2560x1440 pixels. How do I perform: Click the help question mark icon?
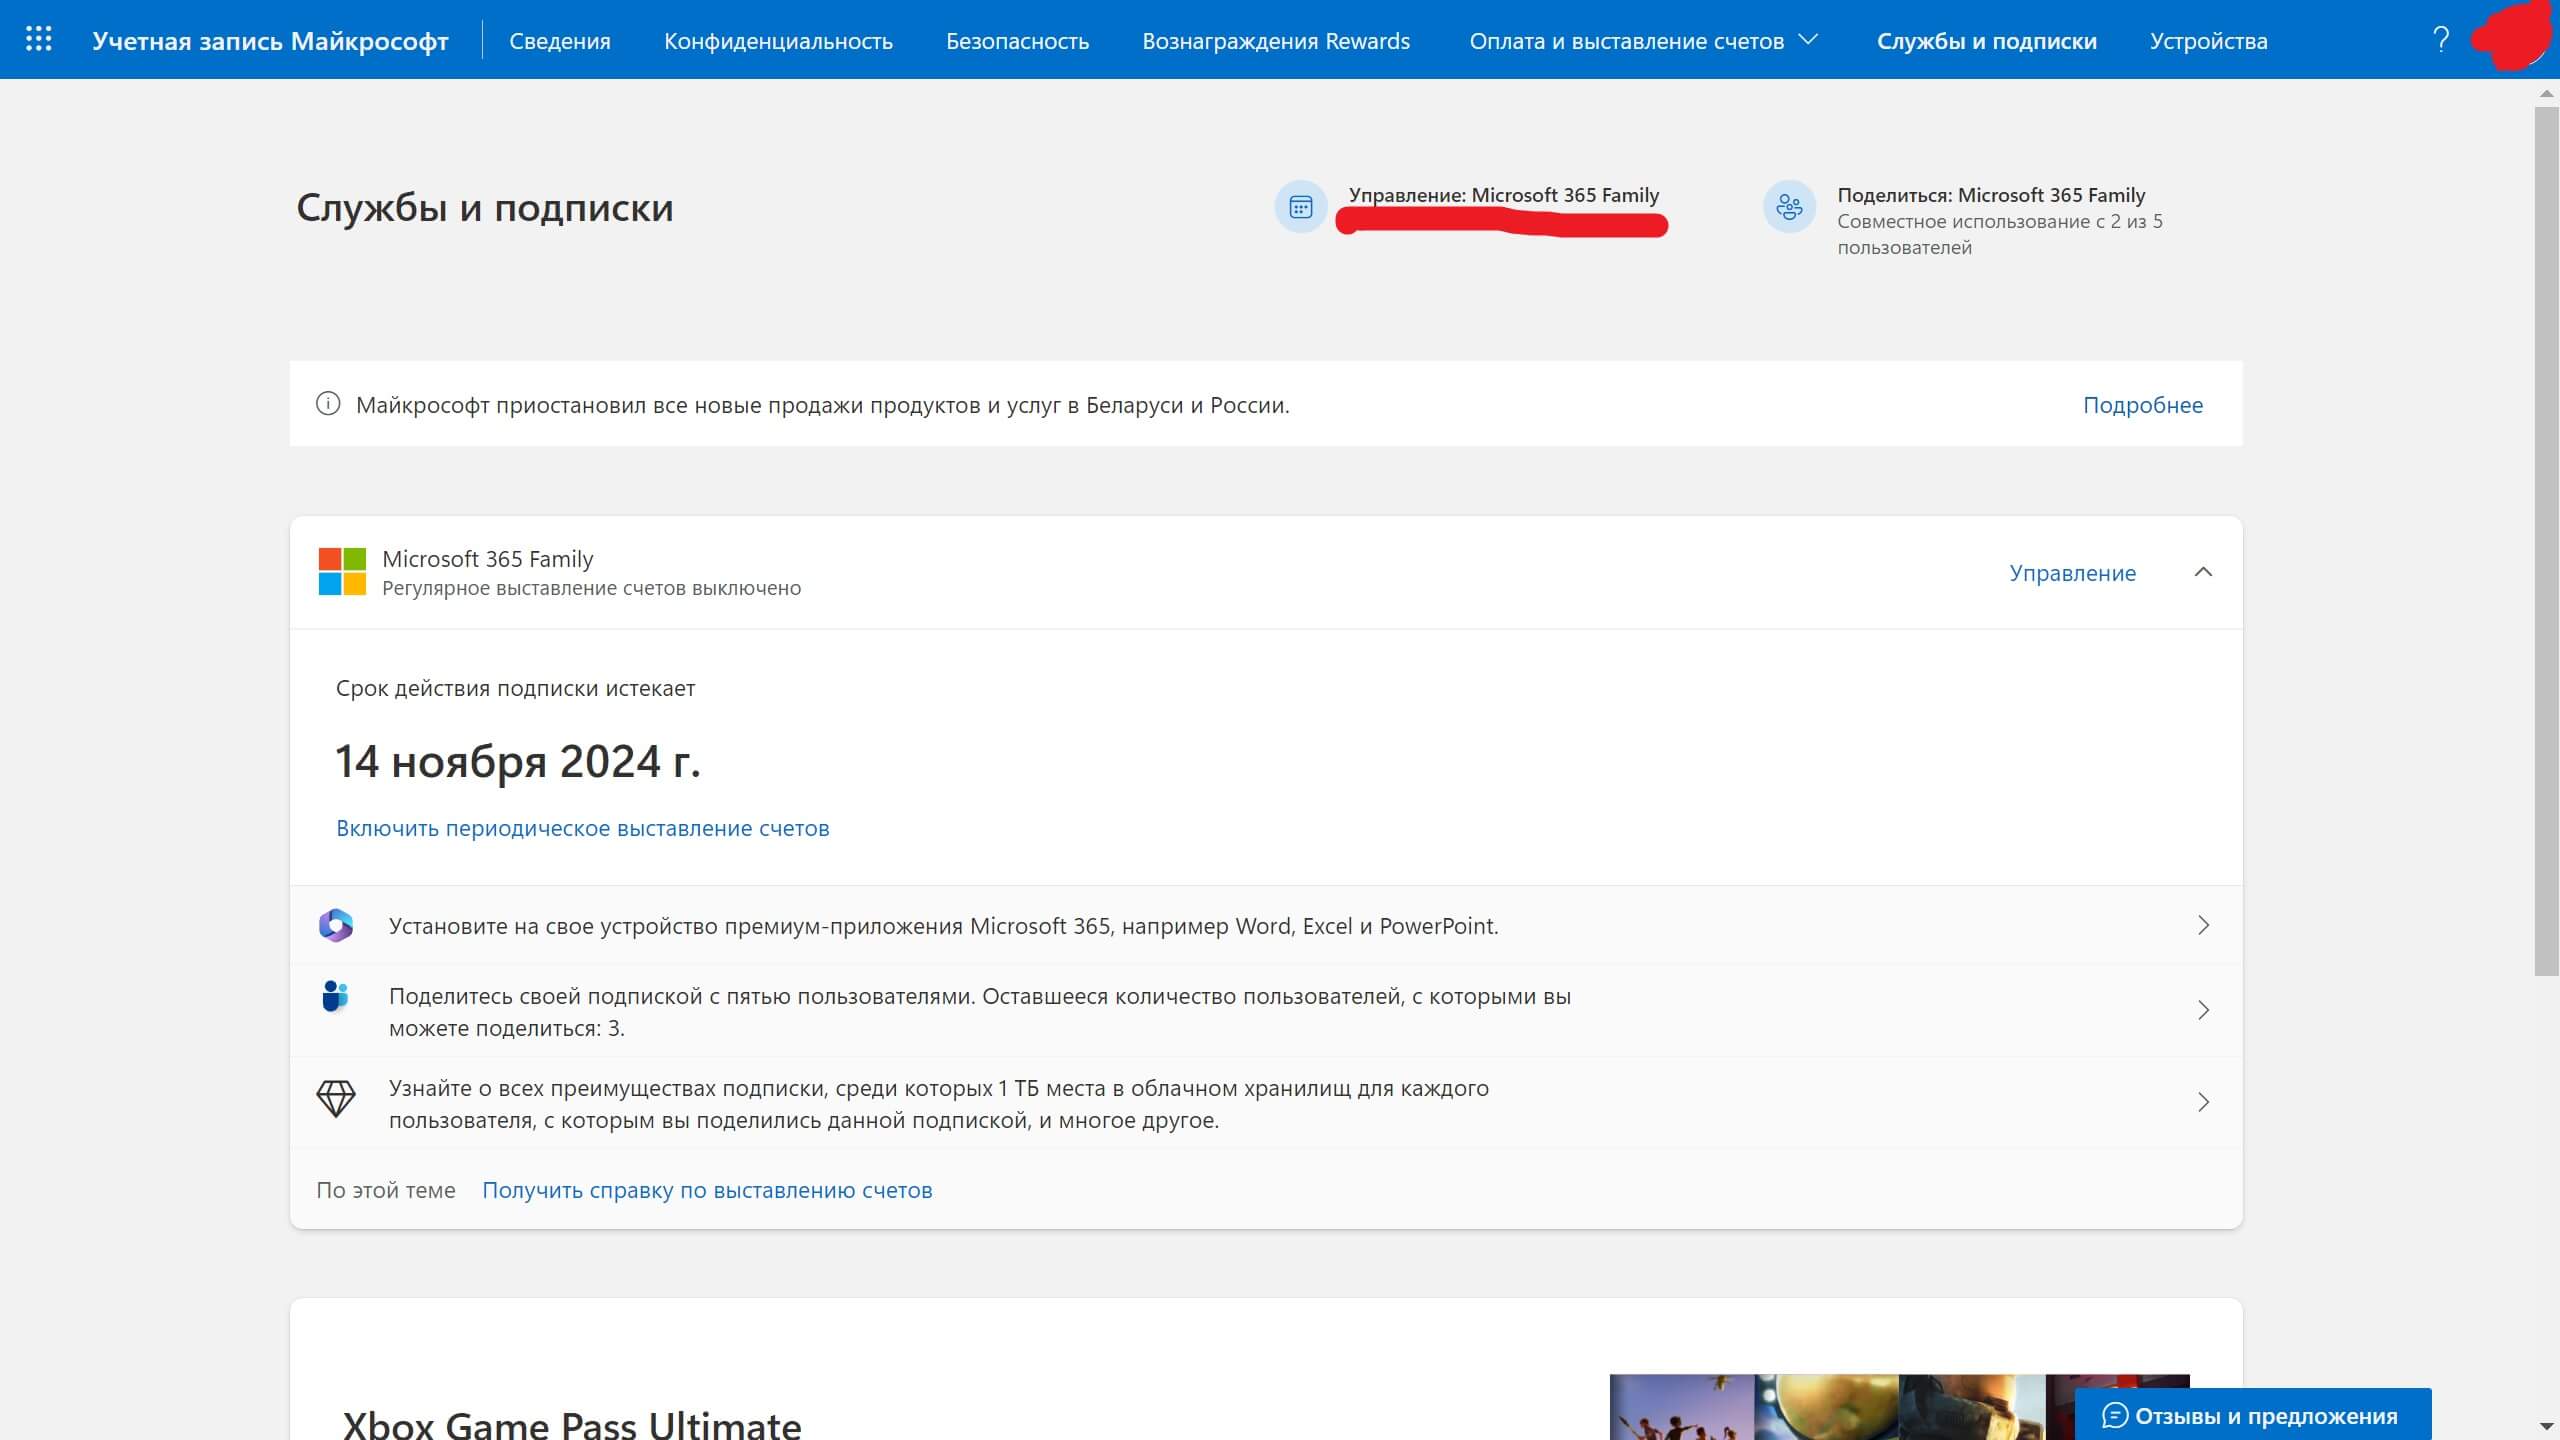click(x=2440, y=40)
